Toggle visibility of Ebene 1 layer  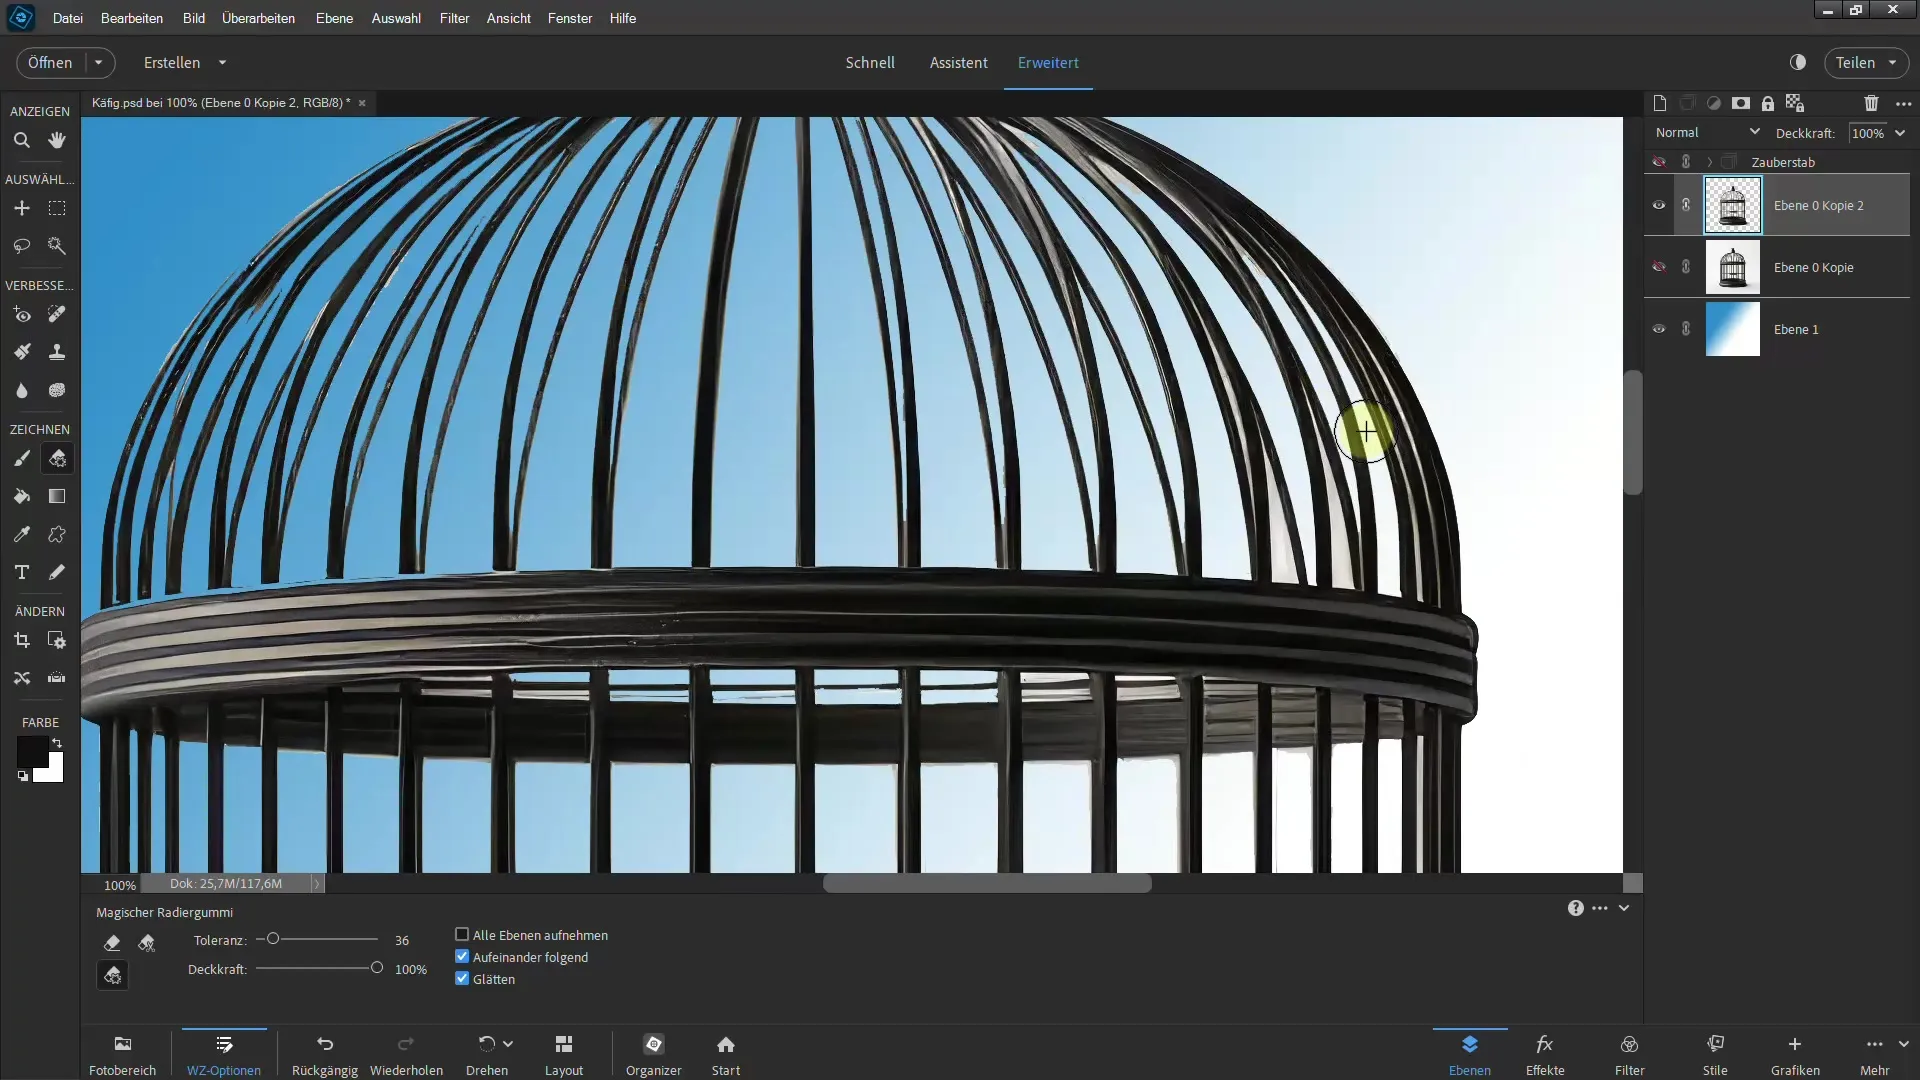click(x=1659, y=328)
